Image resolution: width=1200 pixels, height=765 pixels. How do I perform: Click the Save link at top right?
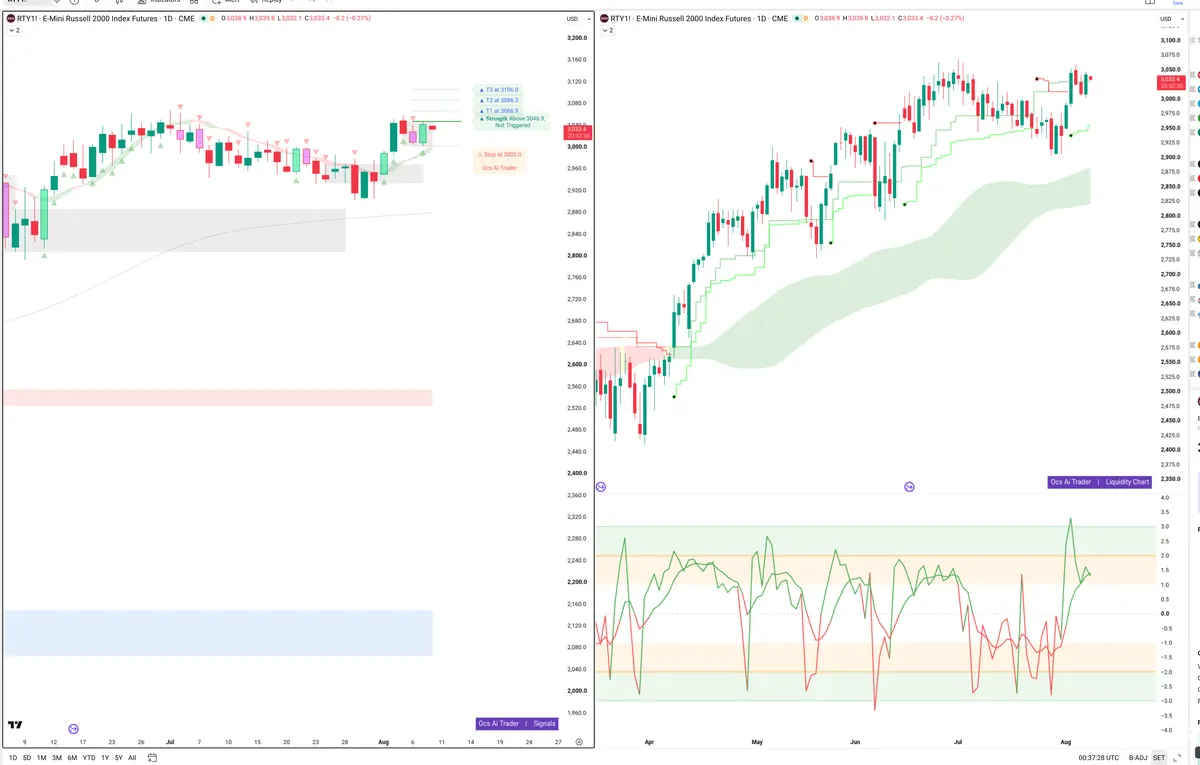[1177, 3]
